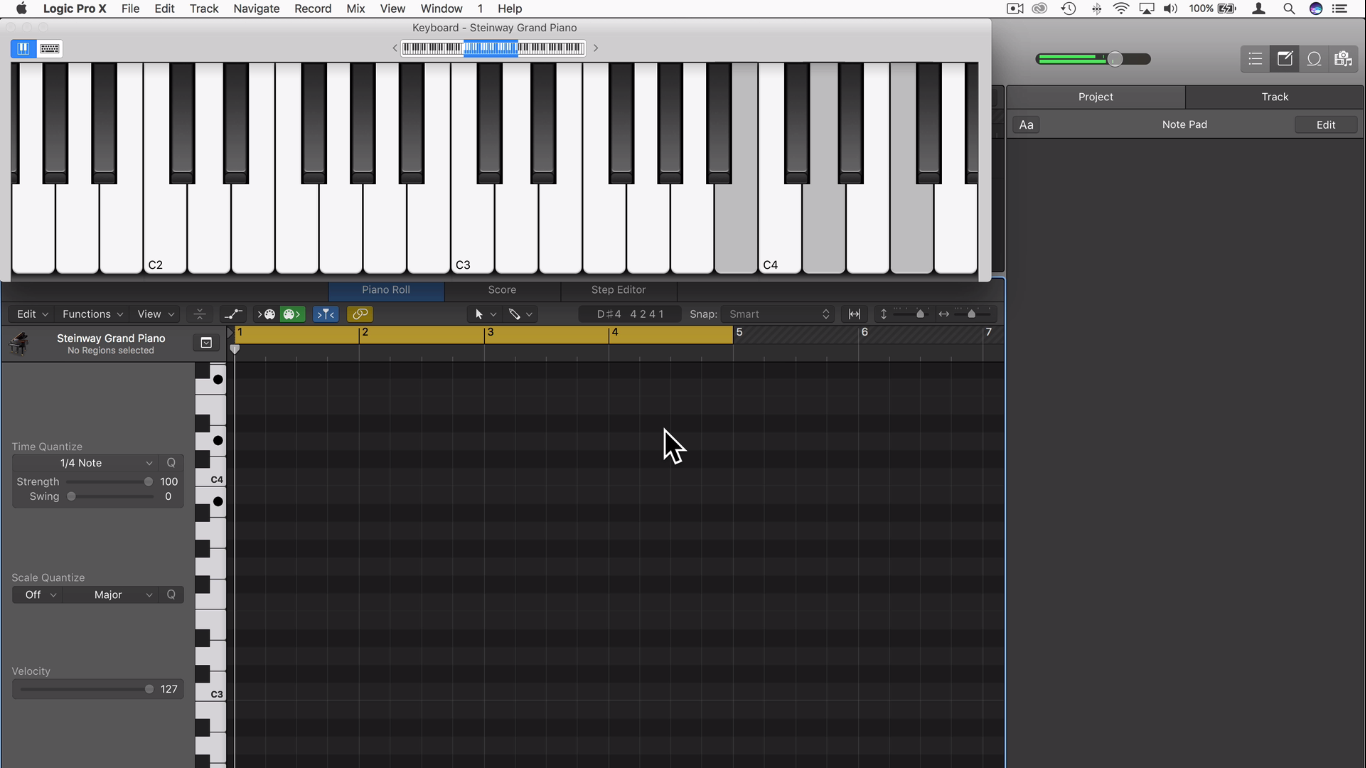Select the Track notes tab
Viewport: 1366px width, 768px height.
(1275, 97)
